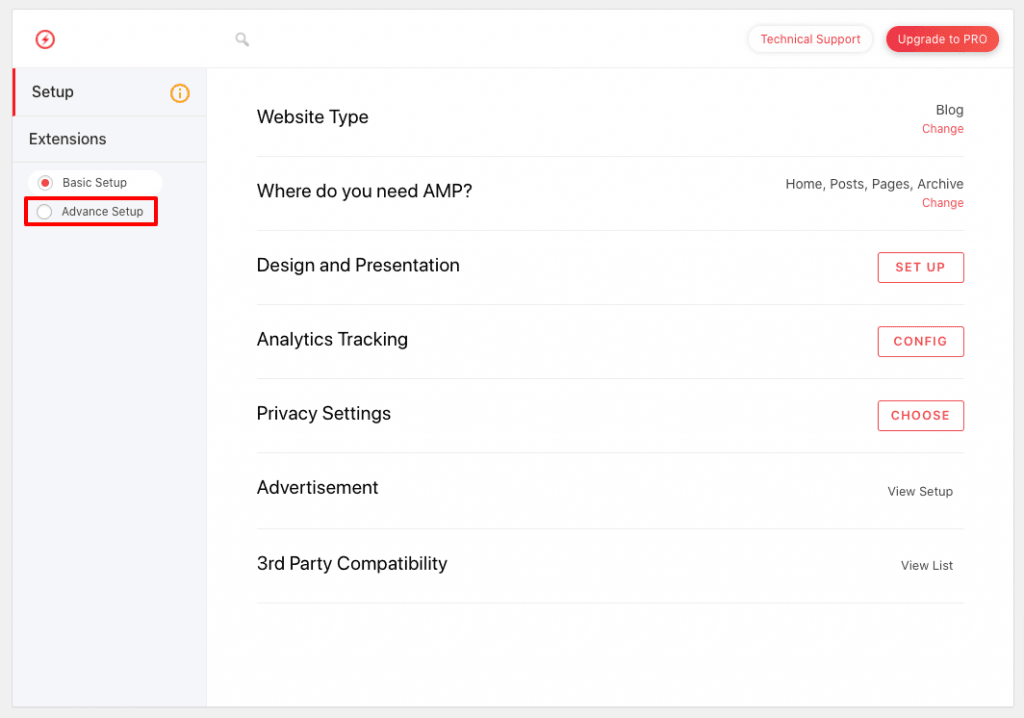Open the orange info icon beside Setup
Screen dimensions: 1024x718
point(180,93)
